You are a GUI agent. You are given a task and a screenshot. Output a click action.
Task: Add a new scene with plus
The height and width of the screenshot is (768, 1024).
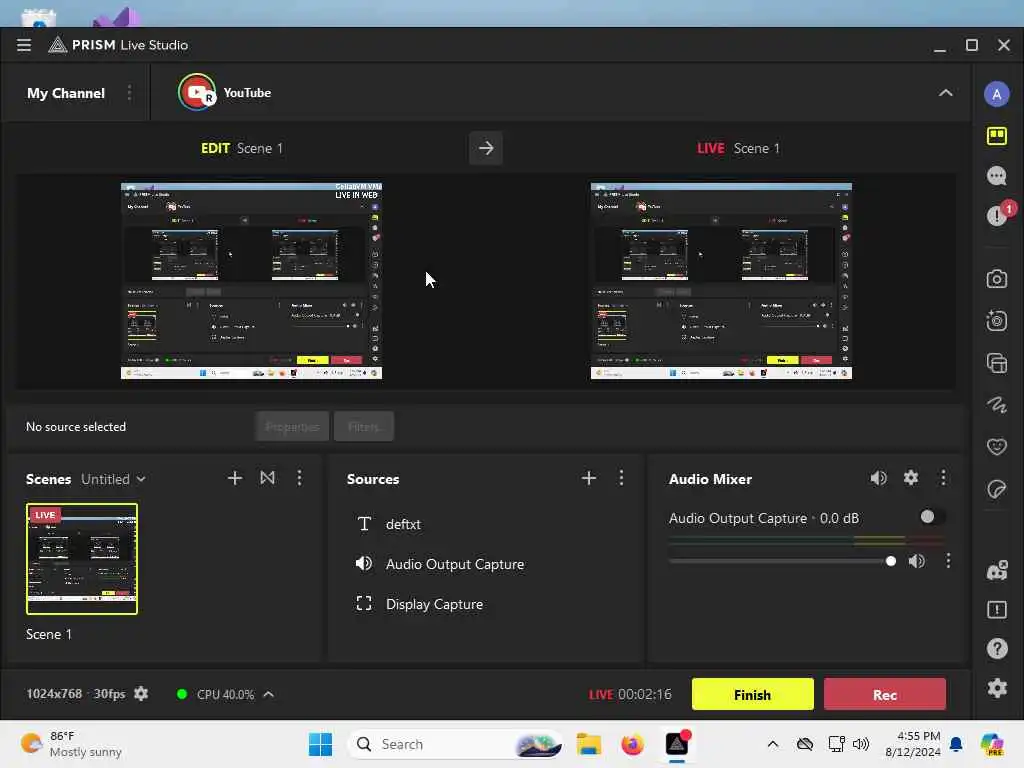coord(235,478)
